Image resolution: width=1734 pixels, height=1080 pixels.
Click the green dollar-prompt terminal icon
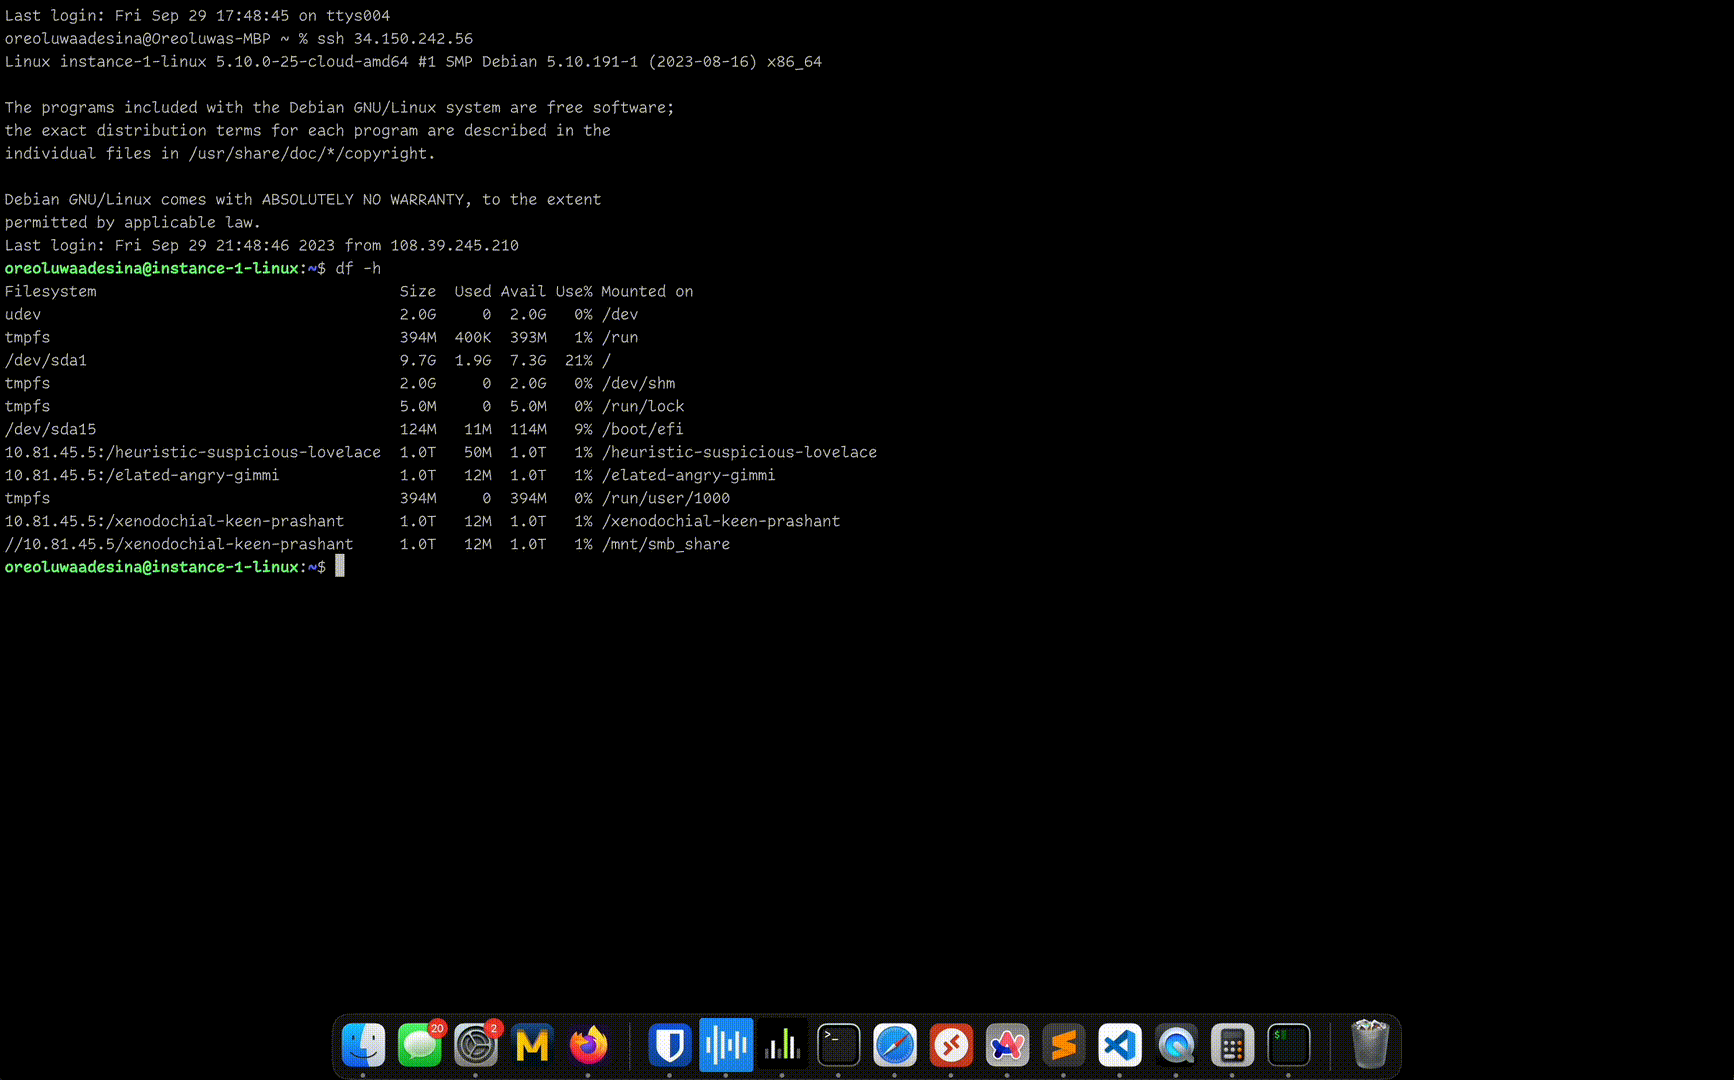coord(1288,1046)
